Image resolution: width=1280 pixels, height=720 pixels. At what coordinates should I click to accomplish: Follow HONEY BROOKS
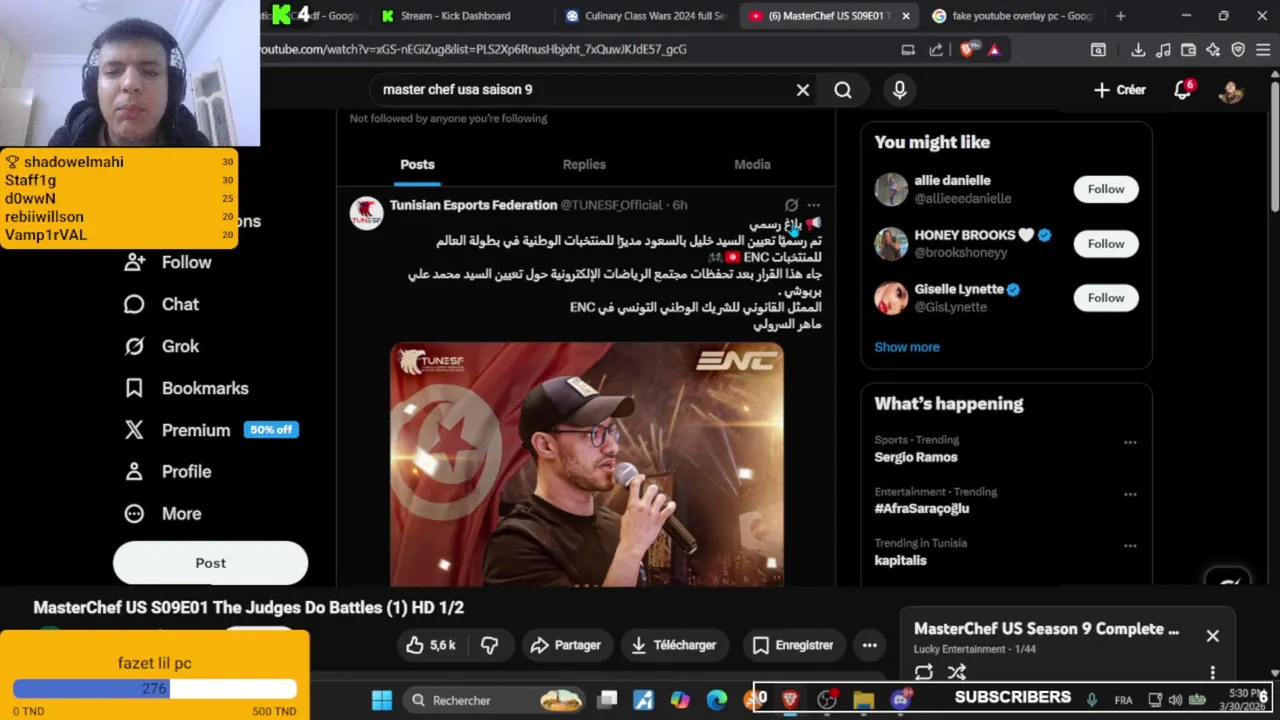click(1106, 244)
